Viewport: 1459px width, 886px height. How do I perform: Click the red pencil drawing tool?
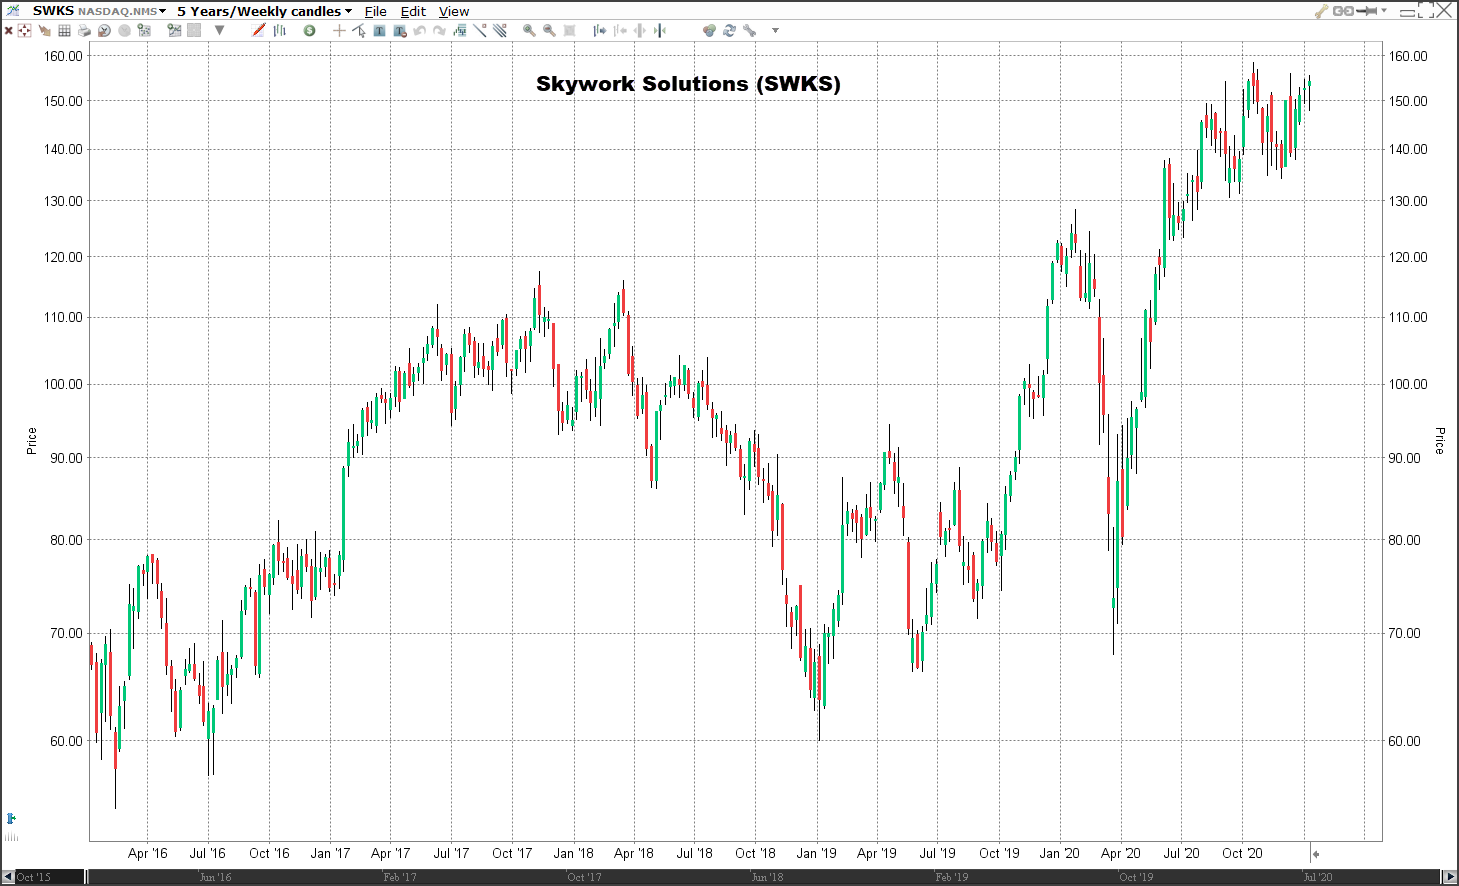pyautogui.click(x=259, y=31)
